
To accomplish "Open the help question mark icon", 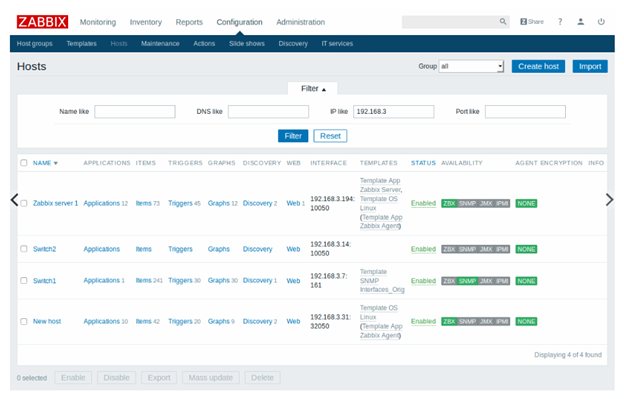I will coord(560,22).
